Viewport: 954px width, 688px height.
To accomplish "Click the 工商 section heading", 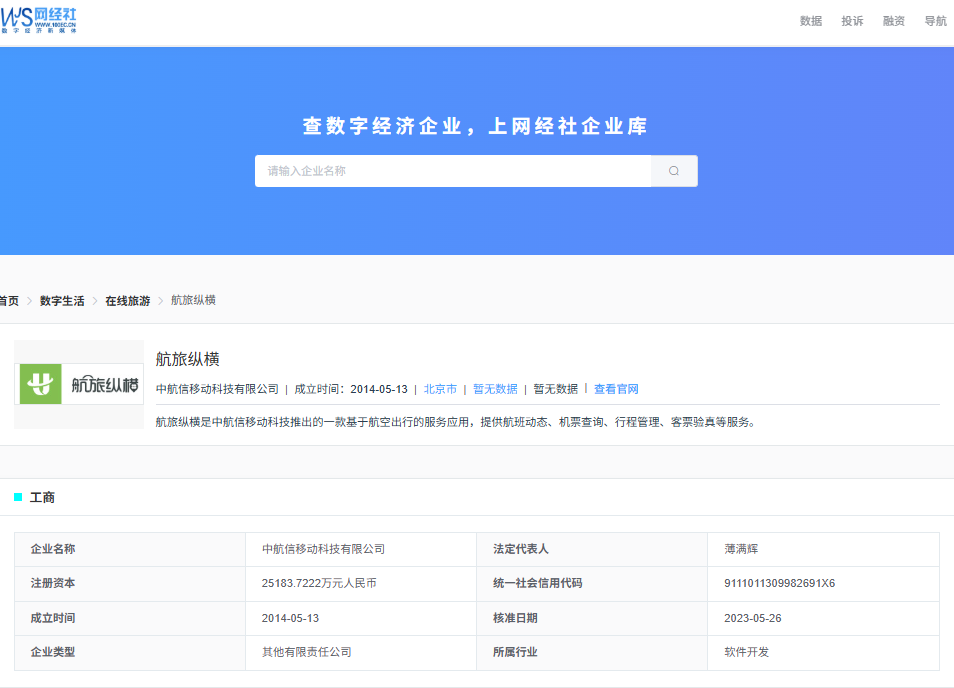I will point(42,498).
